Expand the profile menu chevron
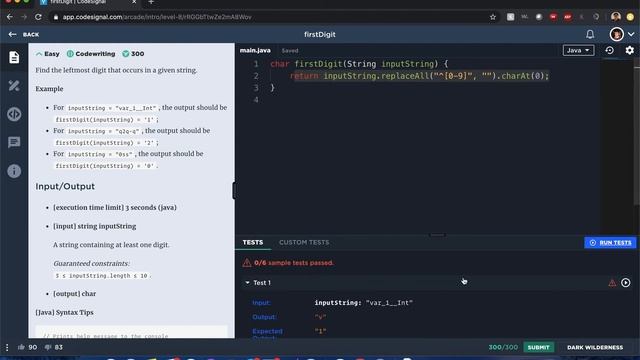640x360 pixels. click(x=631, y=34)
